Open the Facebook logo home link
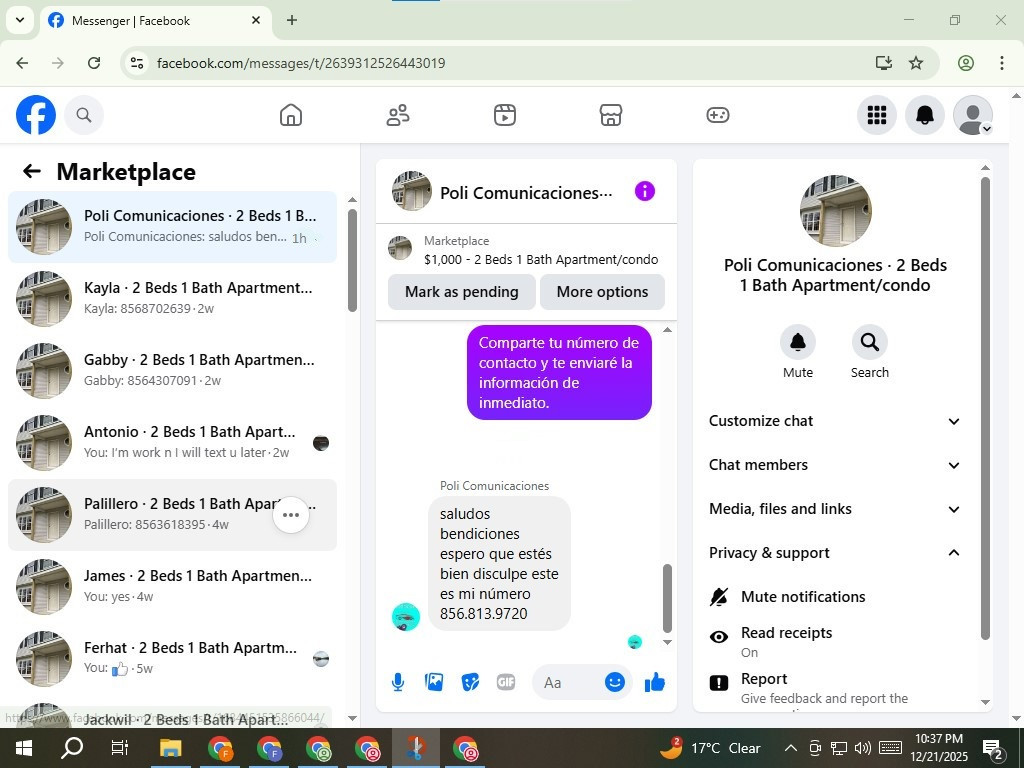Screen dimensions: 1024x768 [36, 115]
